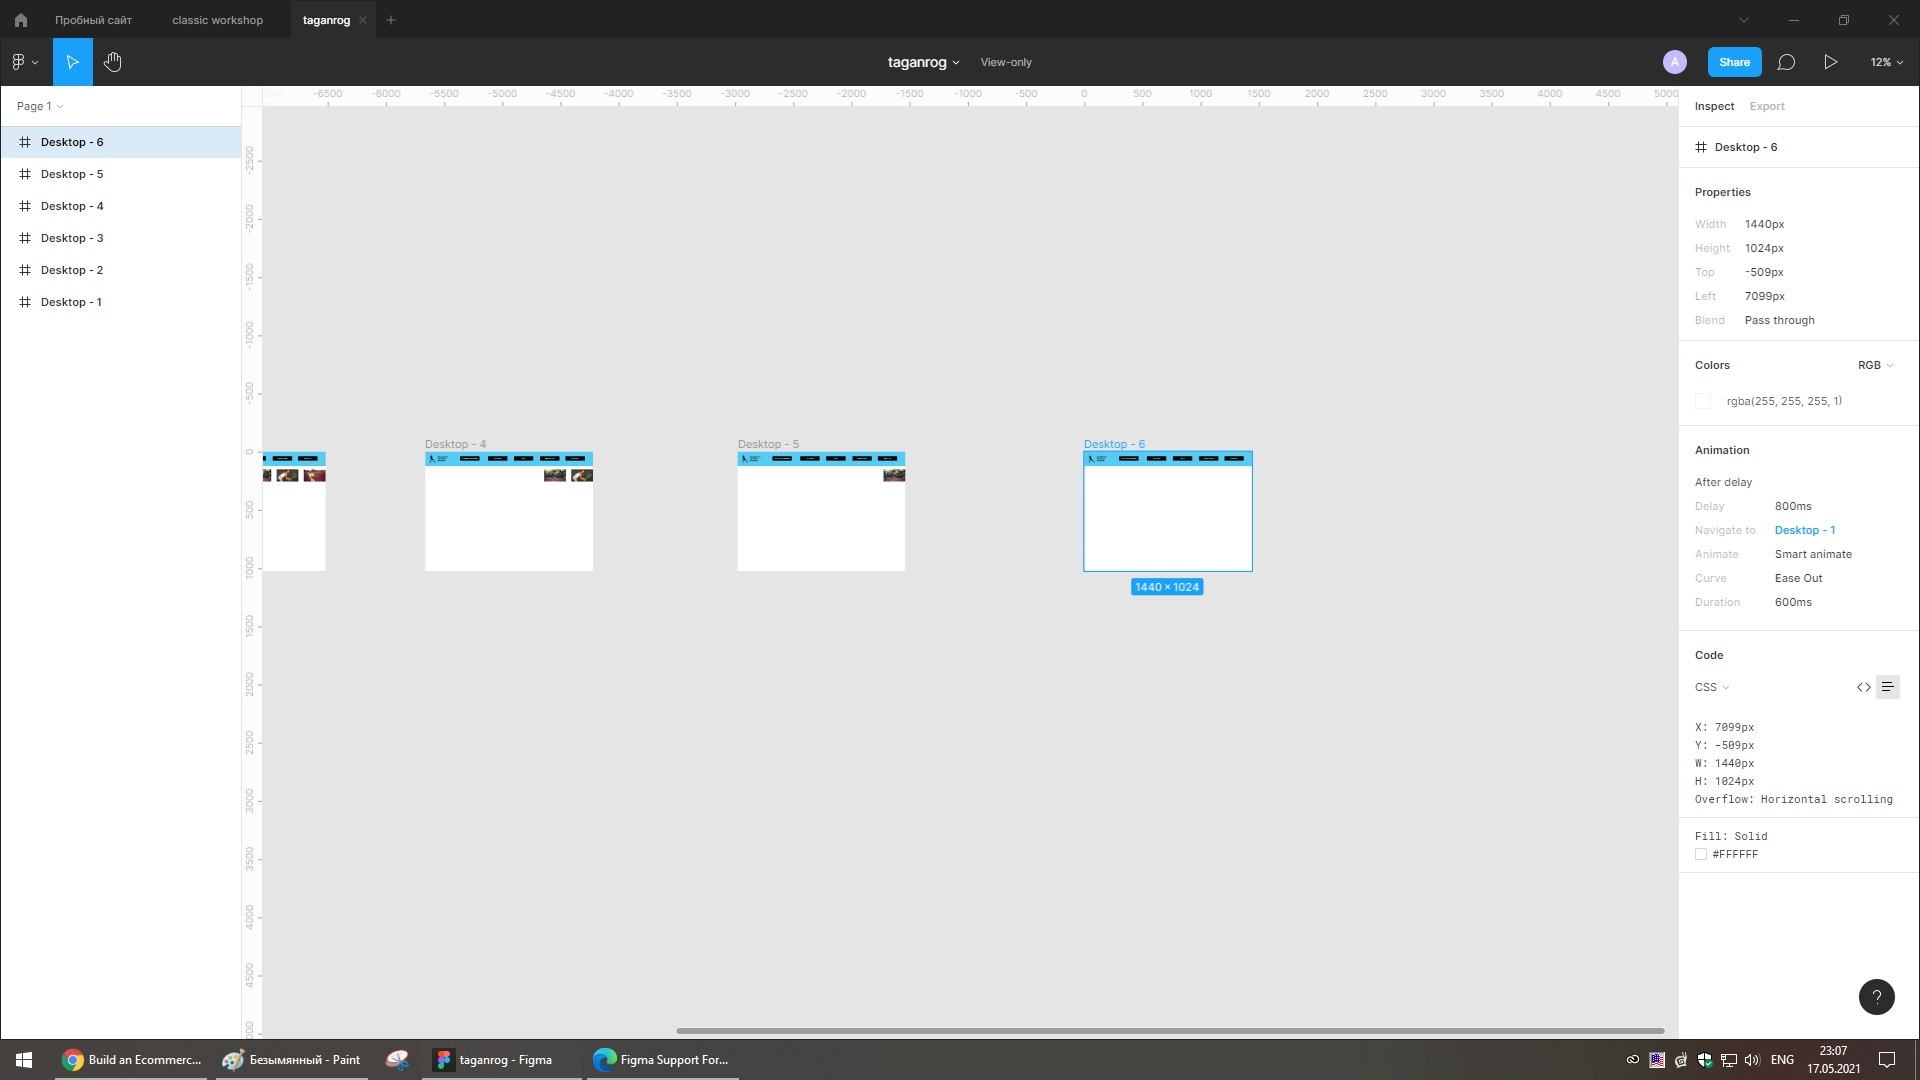This screenshot has width=1920, height=1080.
Task: Select Desktop-6 frame thumbnail on canvas
Action: click(1166, 510)
